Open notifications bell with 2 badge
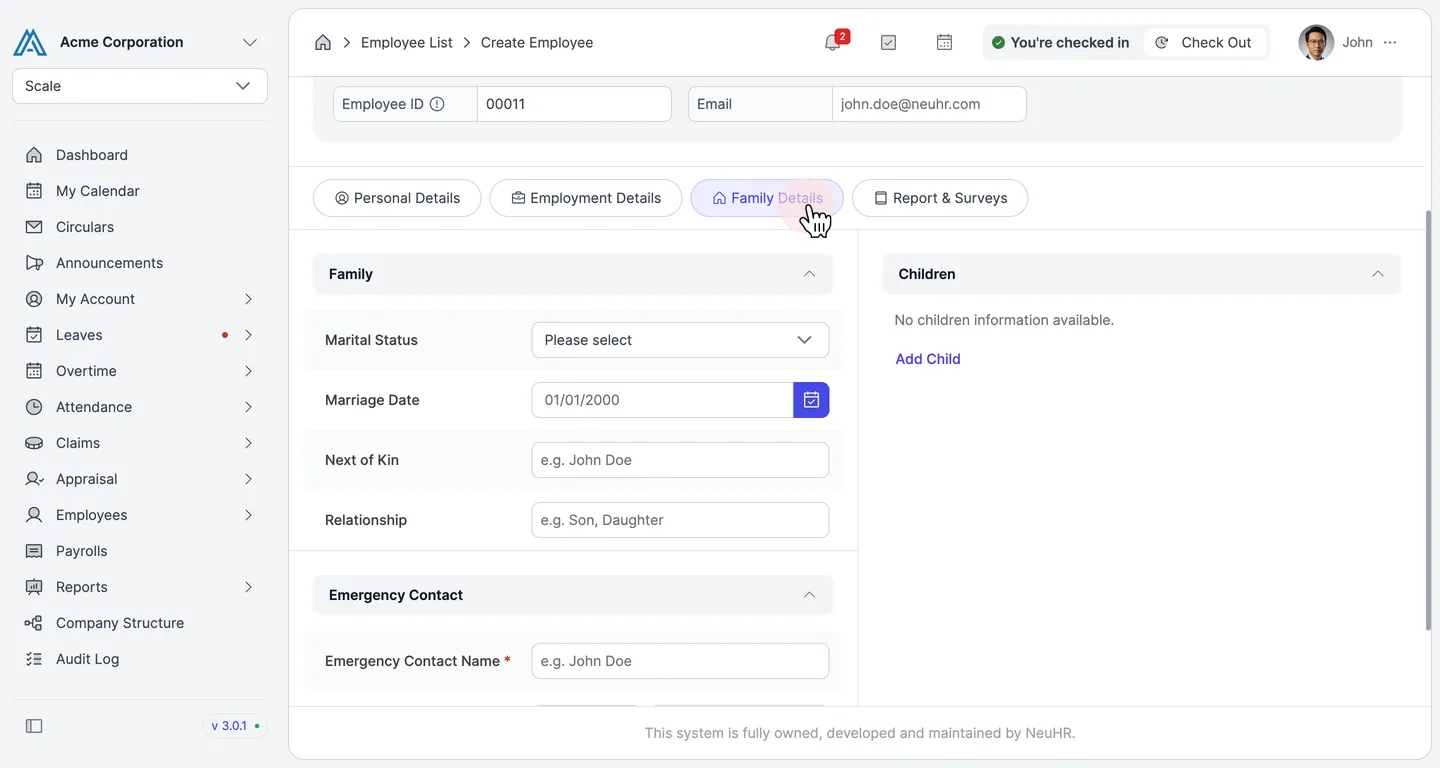The height and width of the screenshot is (768, 1440). [834, 41]
